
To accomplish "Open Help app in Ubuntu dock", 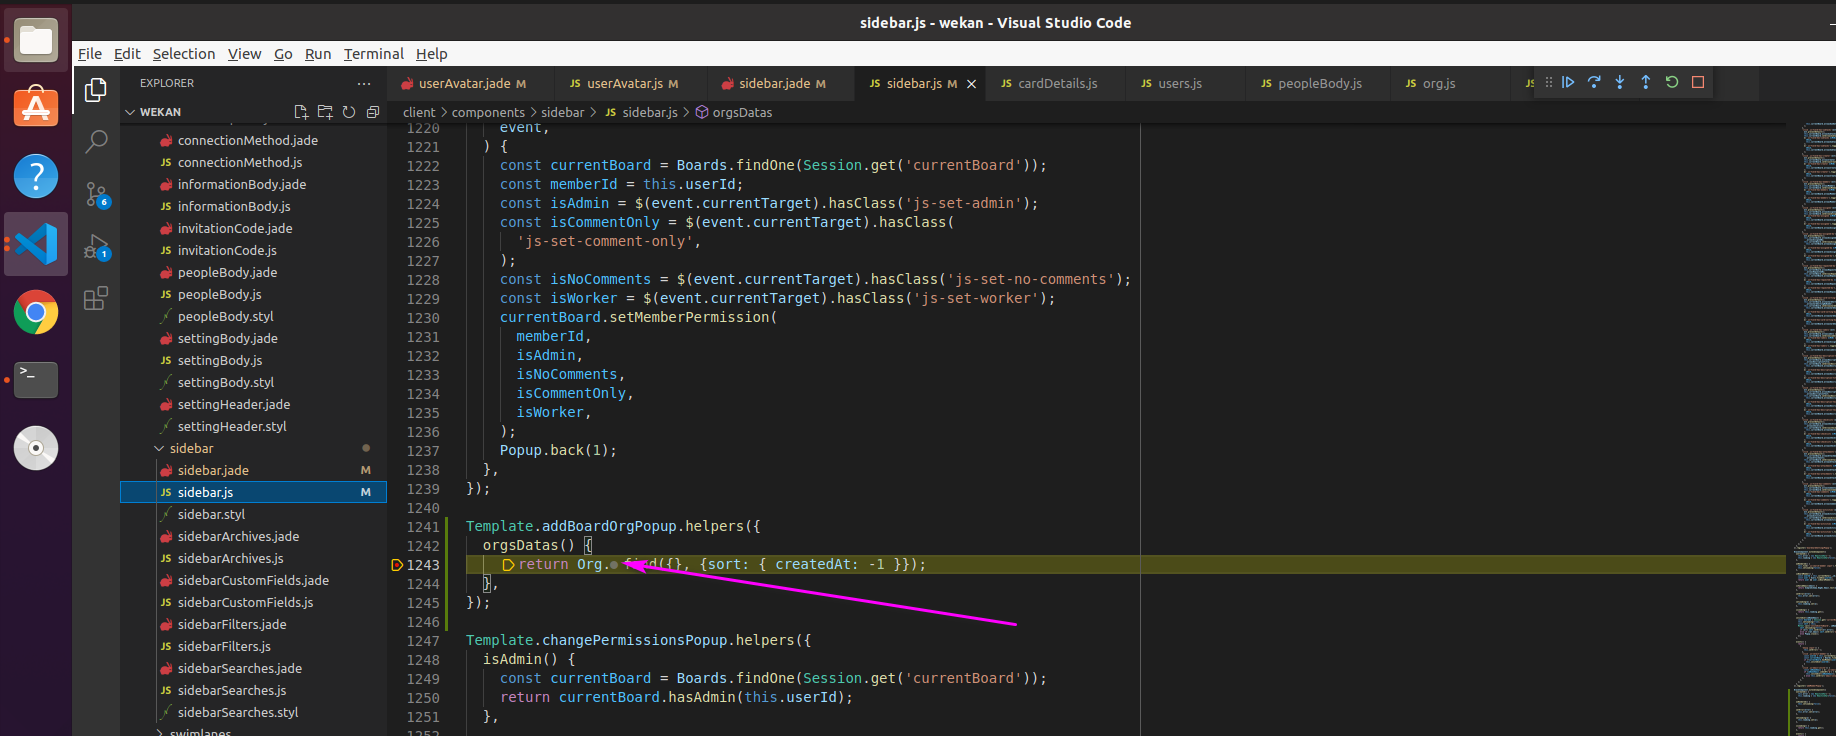I will pyautogui.click(x=36, y=176).
